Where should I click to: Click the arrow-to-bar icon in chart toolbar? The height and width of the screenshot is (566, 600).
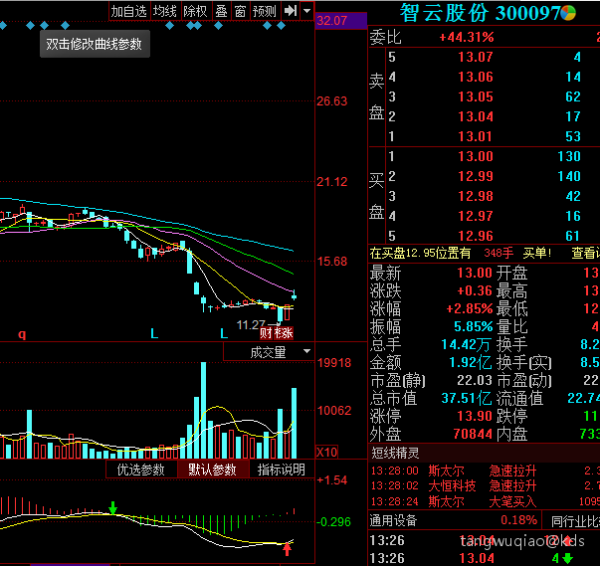(x=289, y=11)
